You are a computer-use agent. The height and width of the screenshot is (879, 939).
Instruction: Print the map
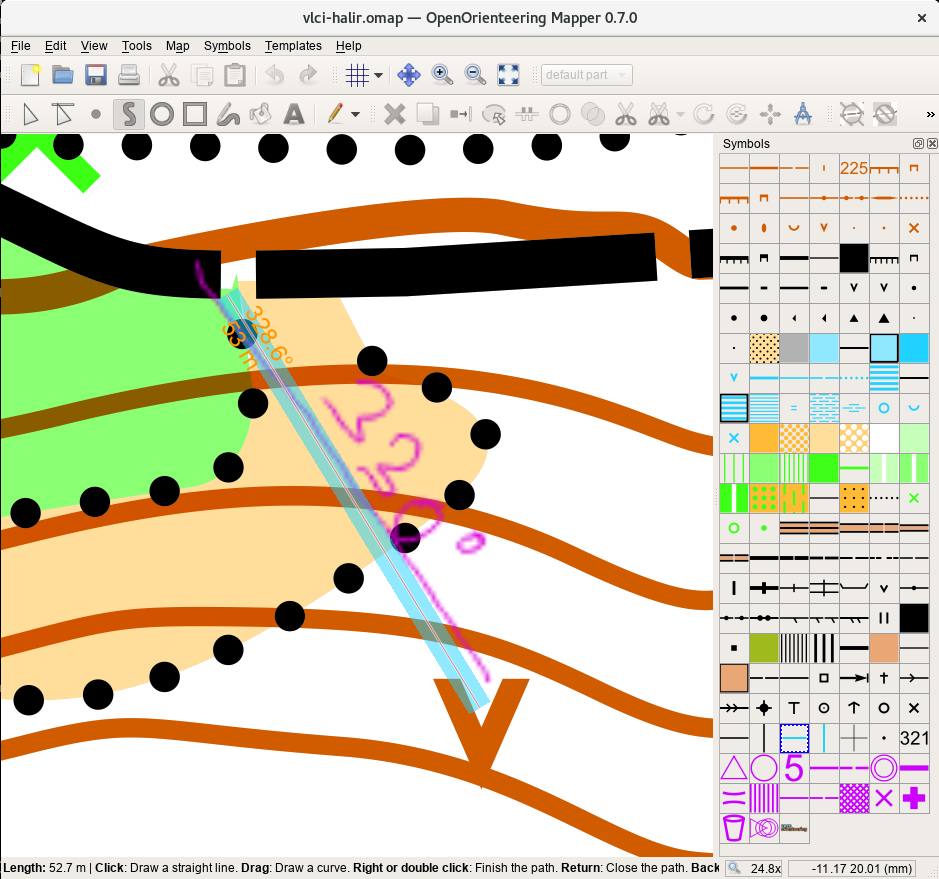pyautogui.click(x=129, y=75)
